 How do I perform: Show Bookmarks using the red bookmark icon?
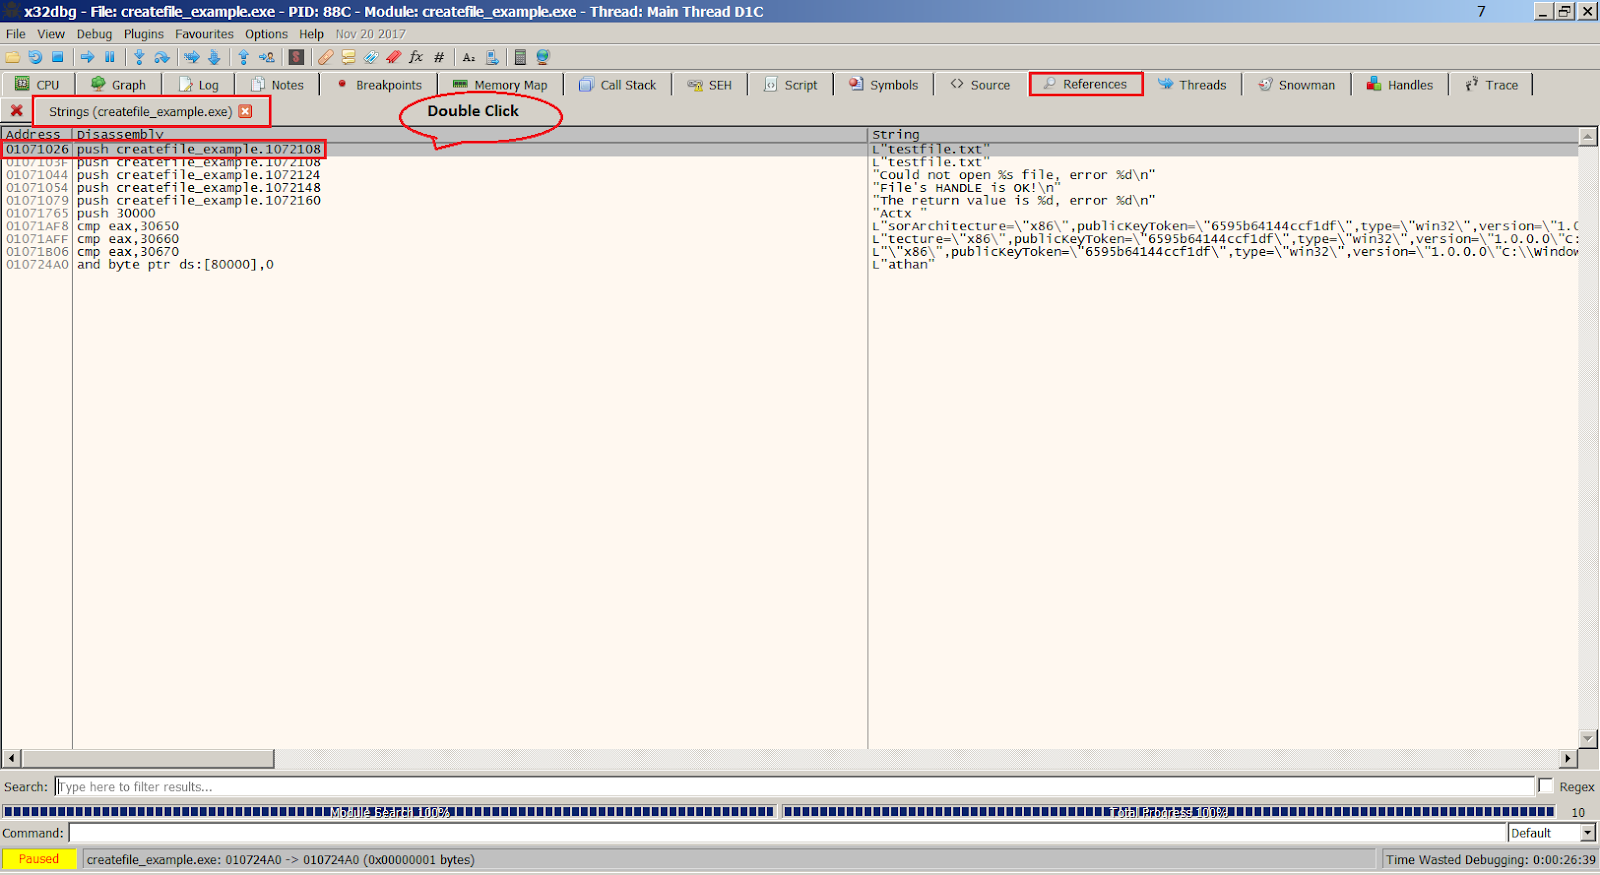coord(394,57)
